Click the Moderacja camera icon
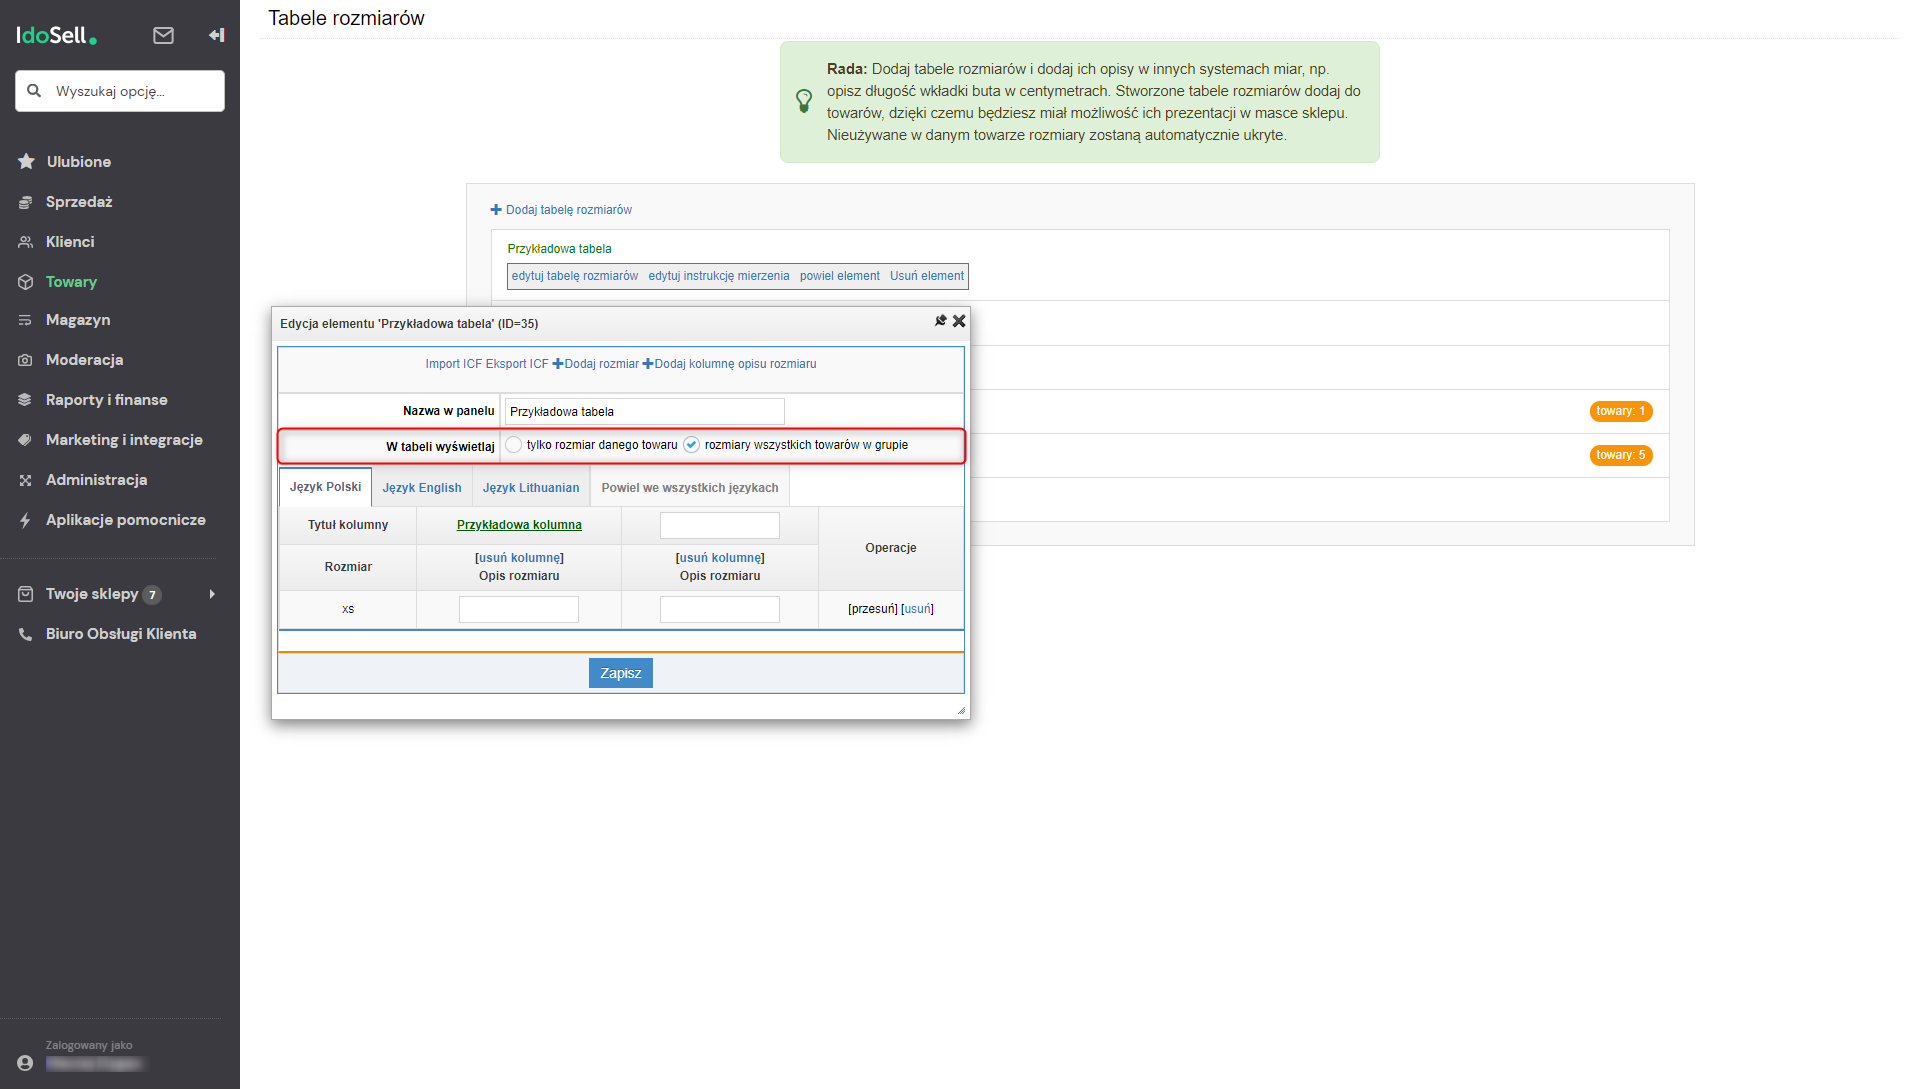The height and width of the screenshot is (1089, 1920). coord(26,360)
